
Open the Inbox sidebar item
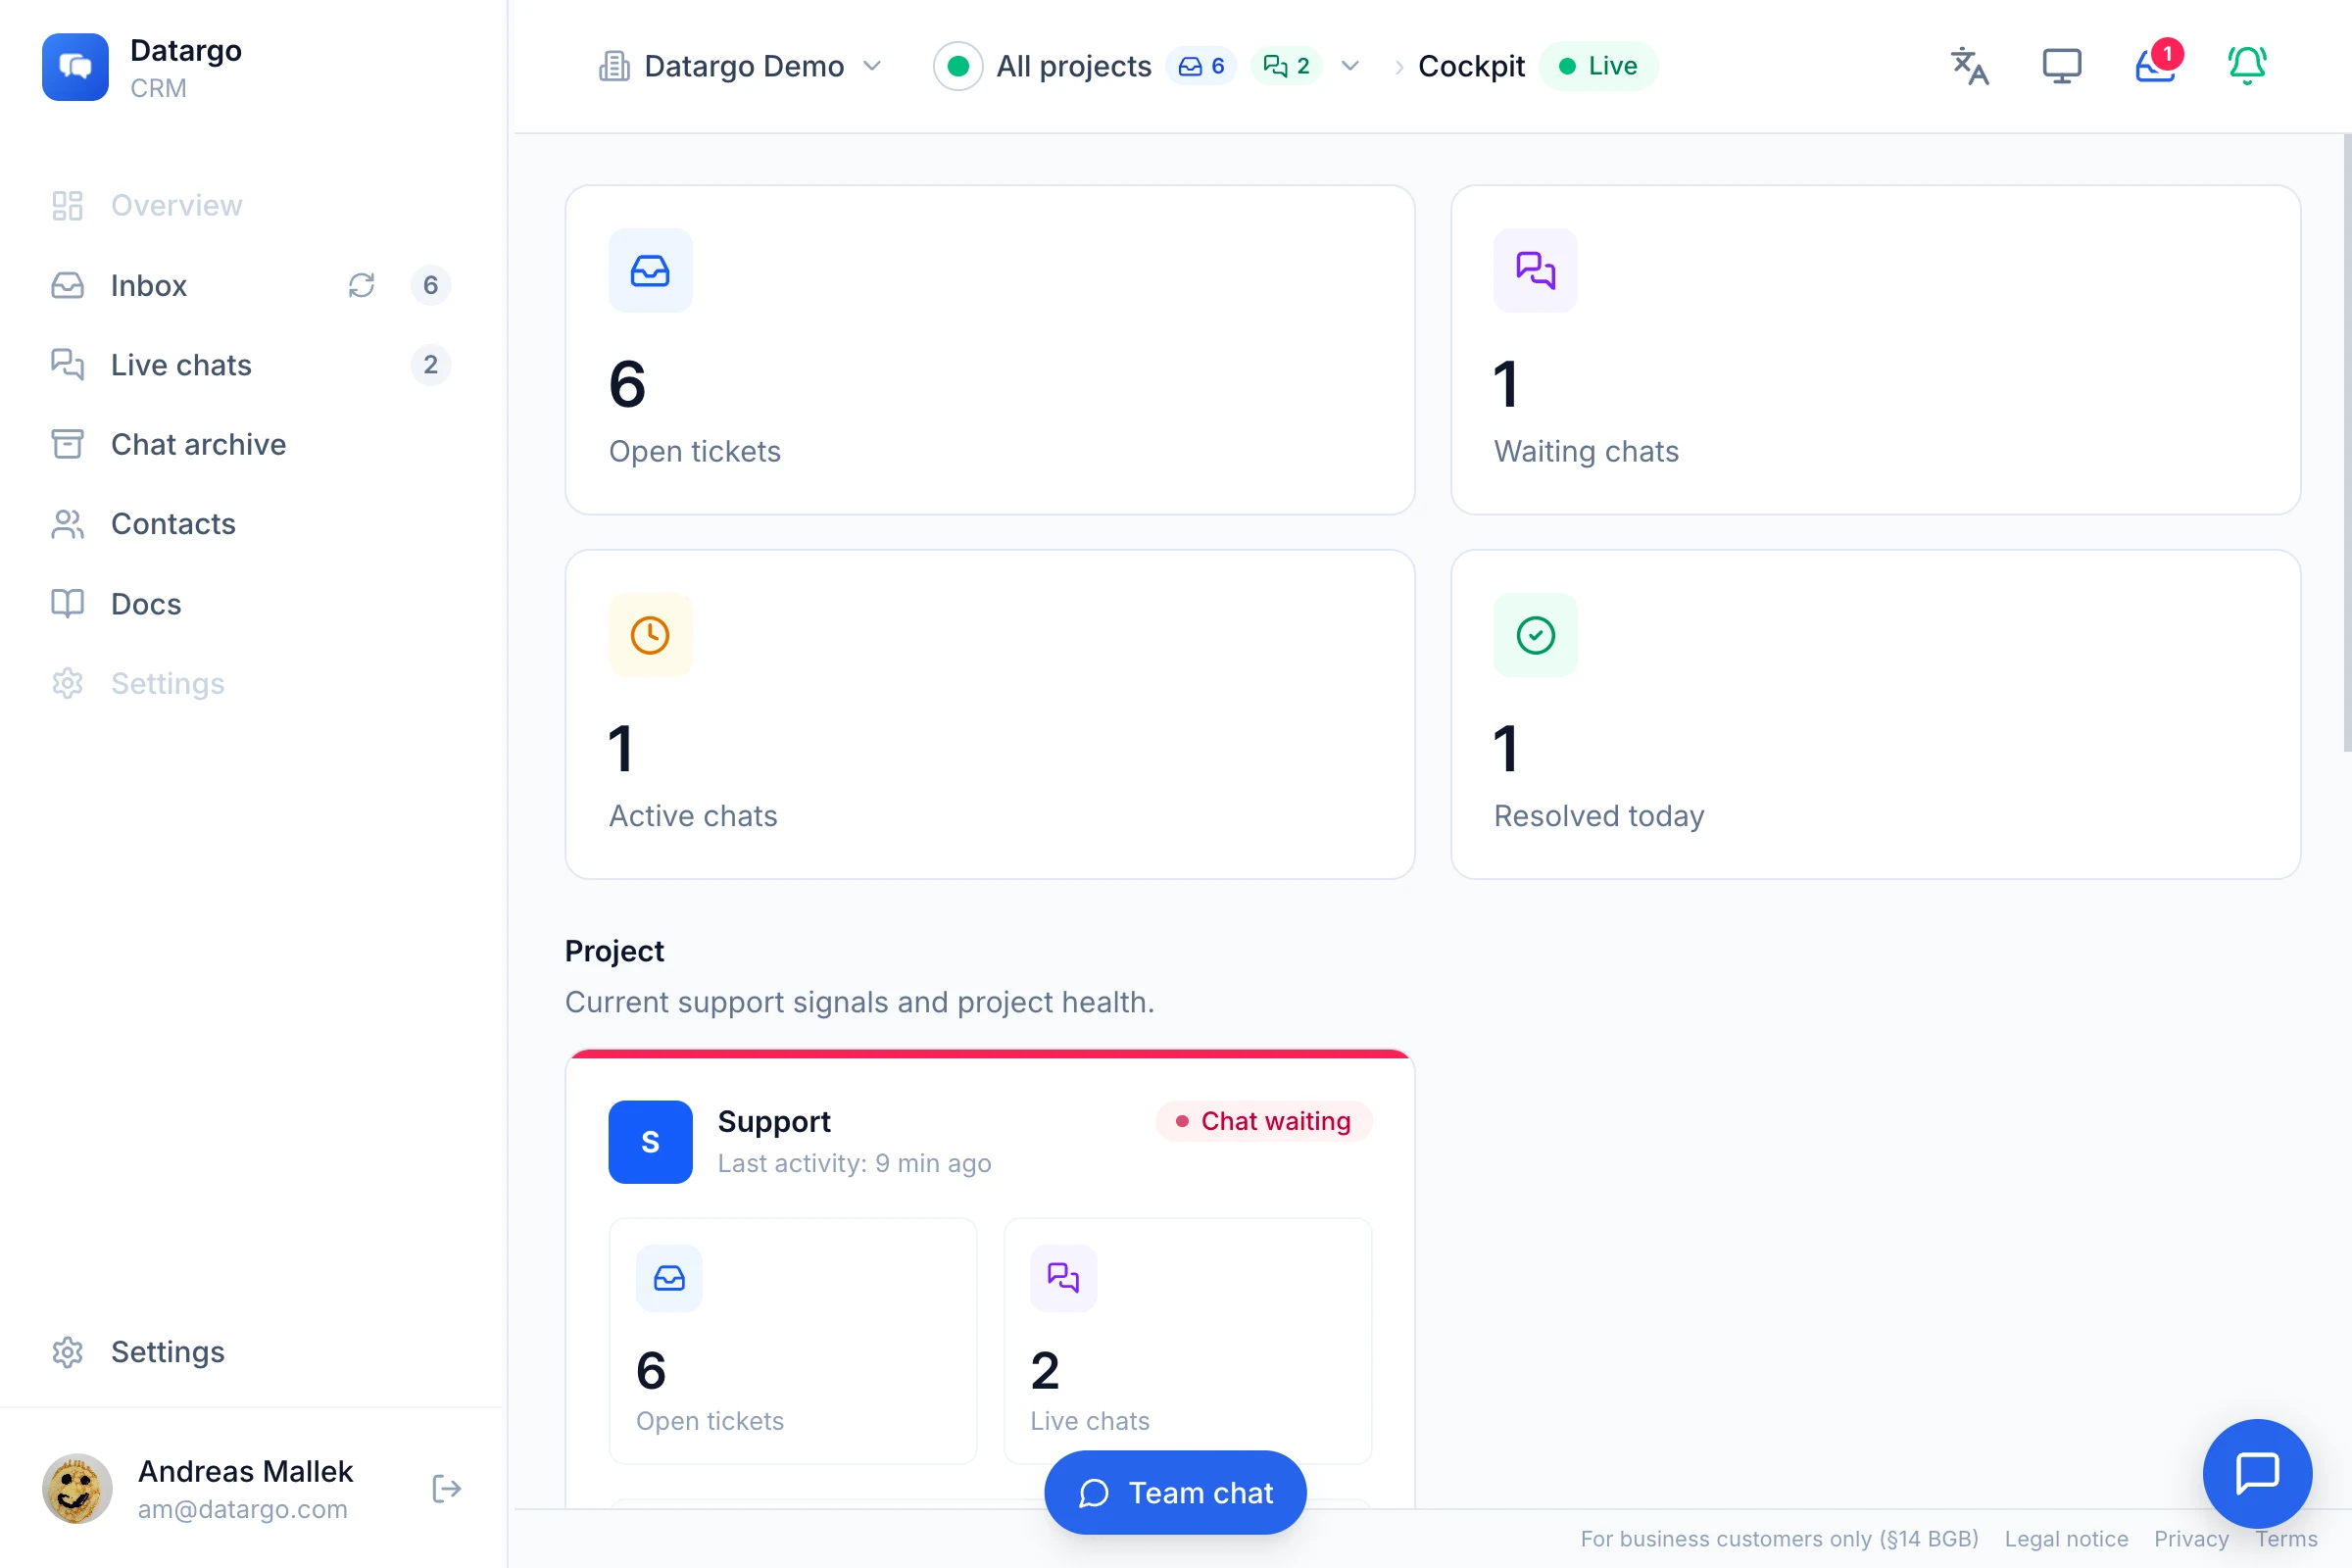pos(250,285)
